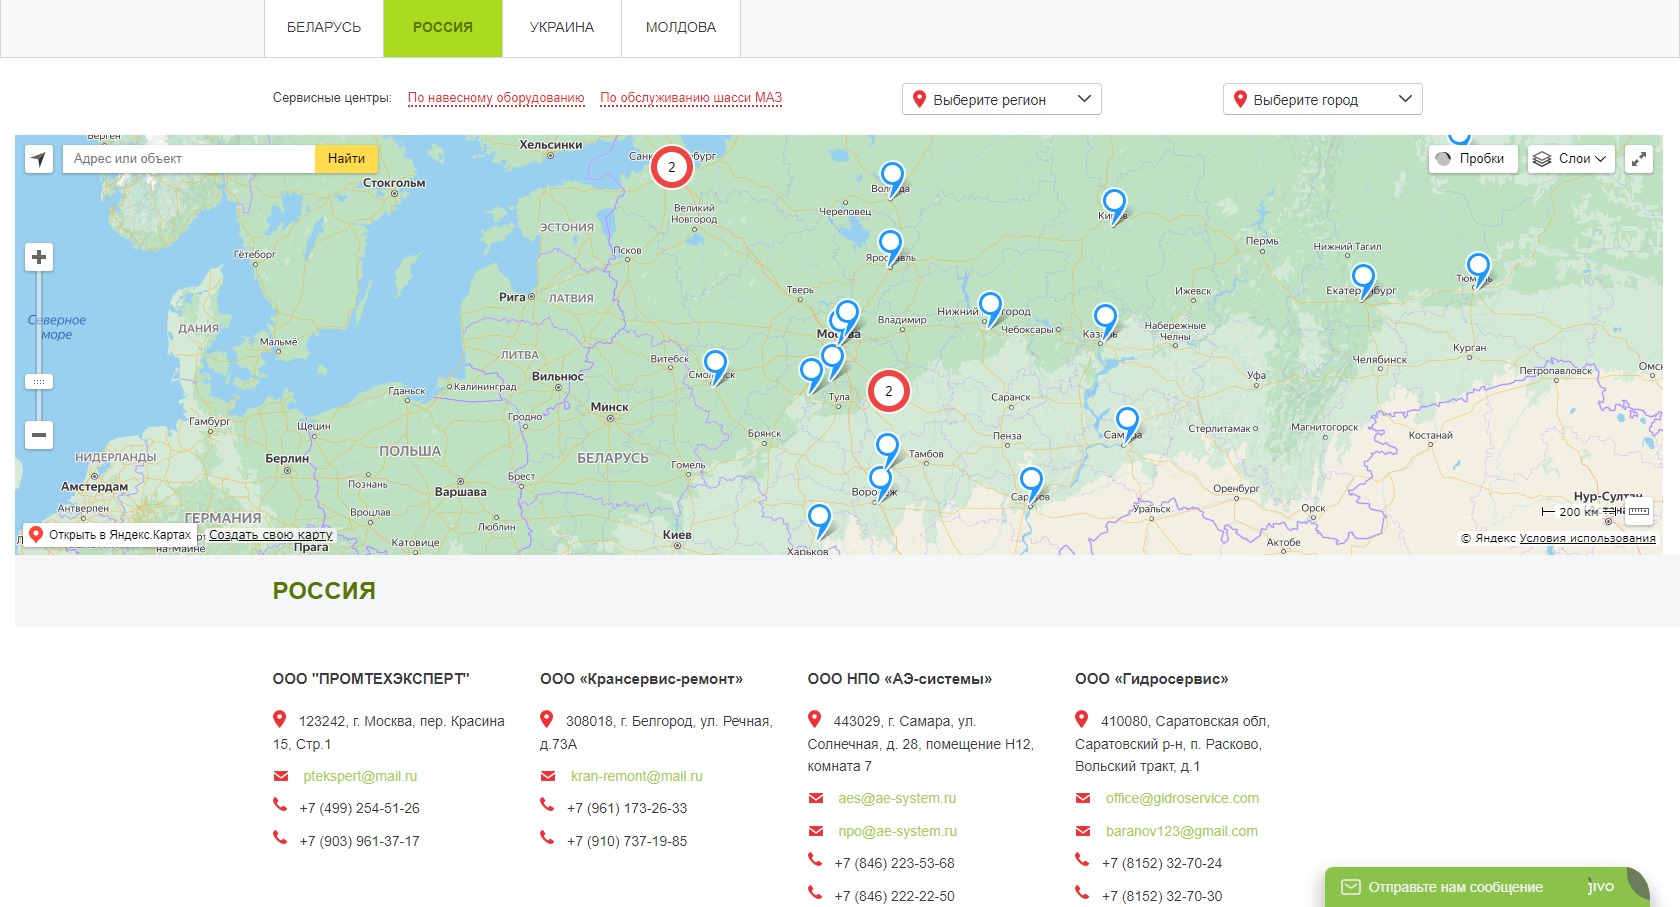Click the cluster marker near Saint Petersburg
Viewport: 1680px width, 907px height.
click(x=671, y=167)
